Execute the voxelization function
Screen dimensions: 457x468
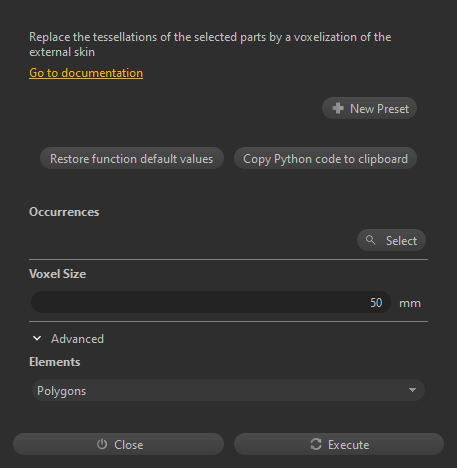click(339, 444)
